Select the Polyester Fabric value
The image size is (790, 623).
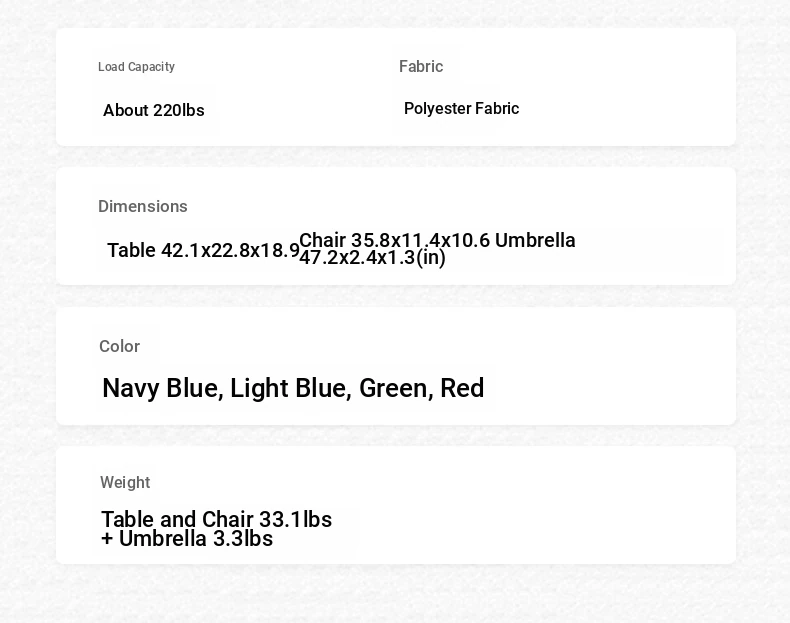point(462,108)
